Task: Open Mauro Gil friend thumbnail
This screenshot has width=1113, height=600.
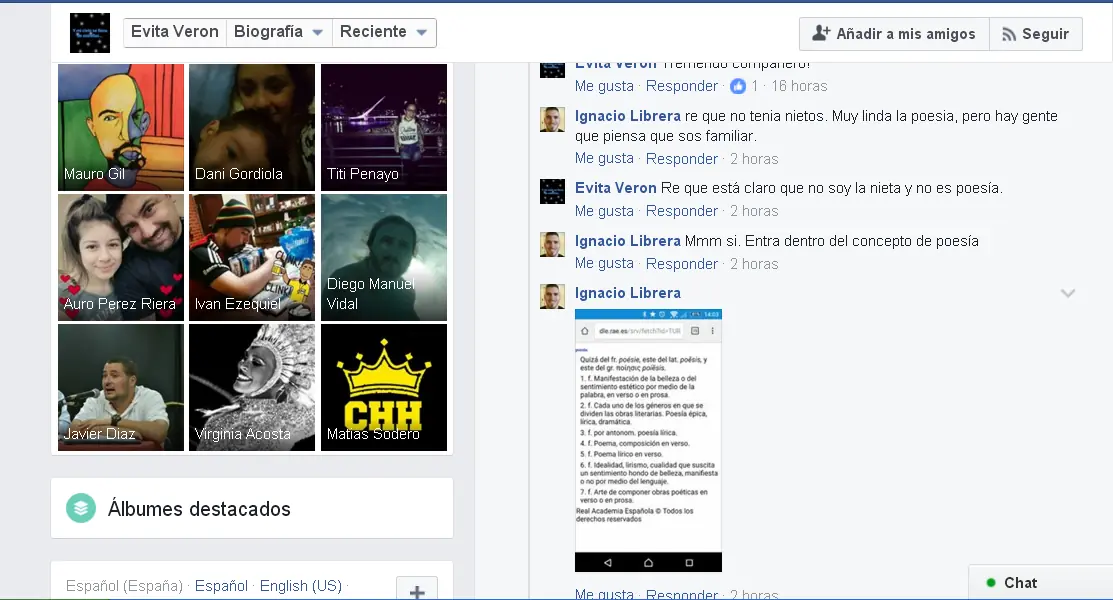Action: (x=121, y=127)
